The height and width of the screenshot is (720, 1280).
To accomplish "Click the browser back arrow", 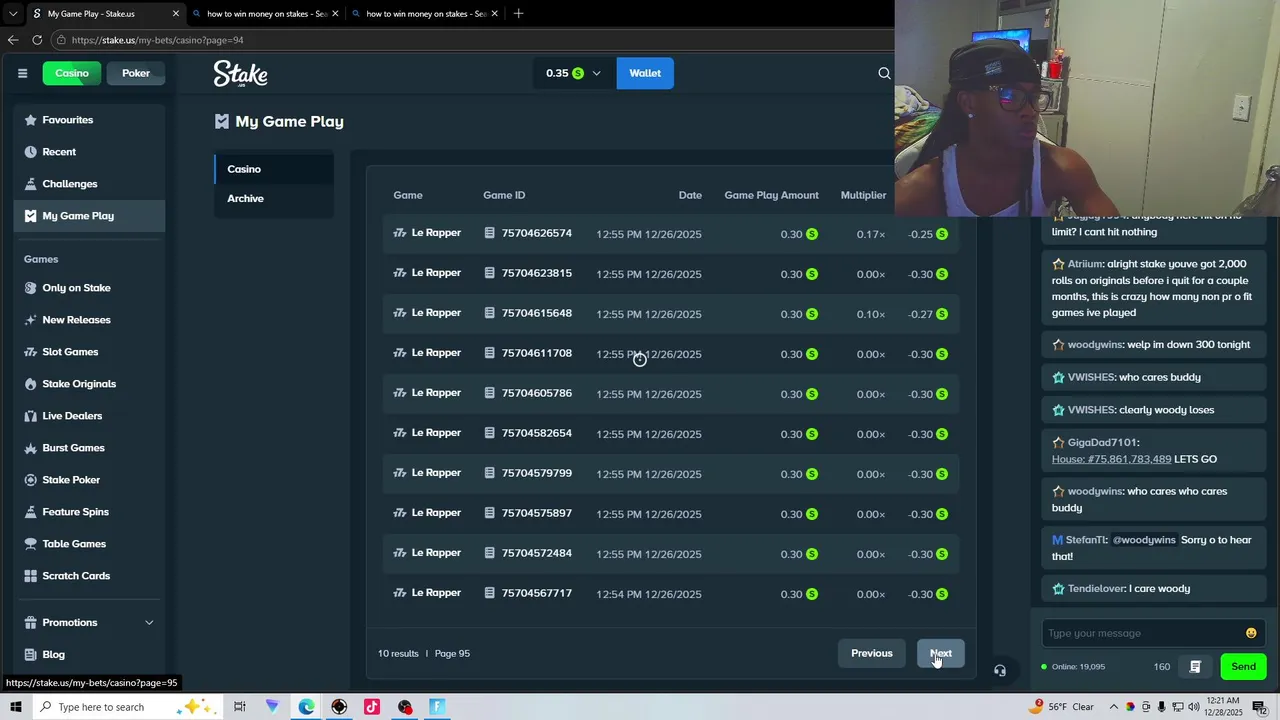I will click(x=13, y=40).
